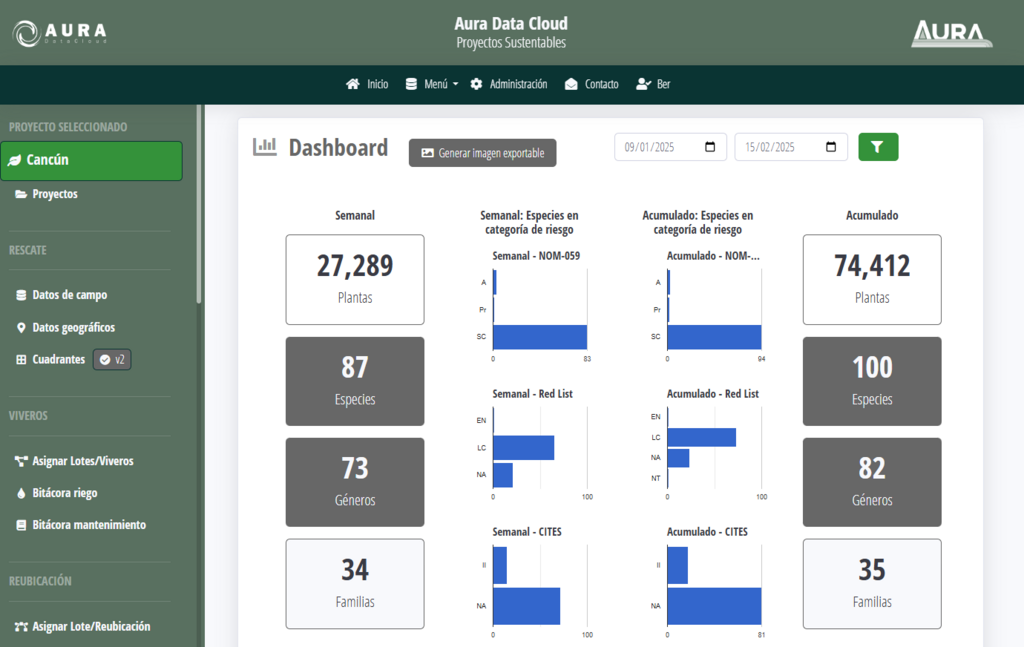Click the user icon beside Ber
Screen dimensions: 1024x647
(643, 84)
